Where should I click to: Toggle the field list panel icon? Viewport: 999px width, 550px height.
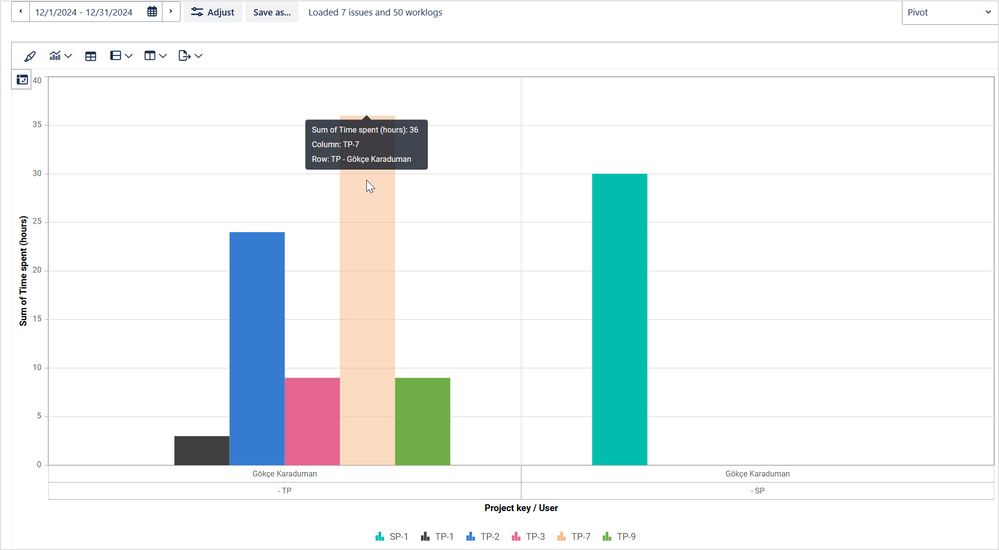(22, 80)
